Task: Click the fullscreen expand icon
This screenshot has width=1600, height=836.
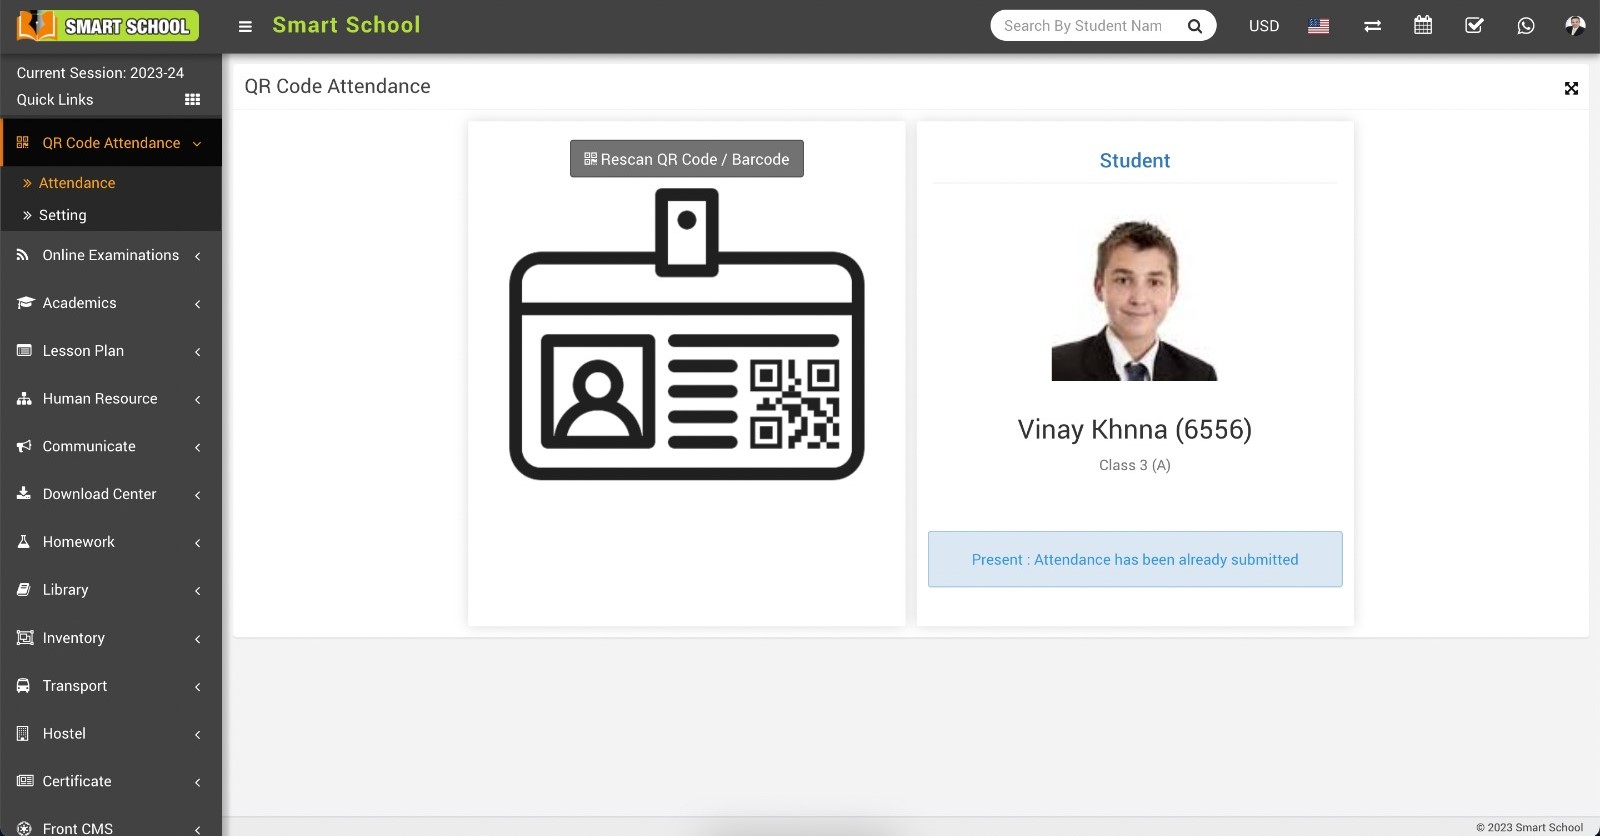Action: coord(1571,88)
